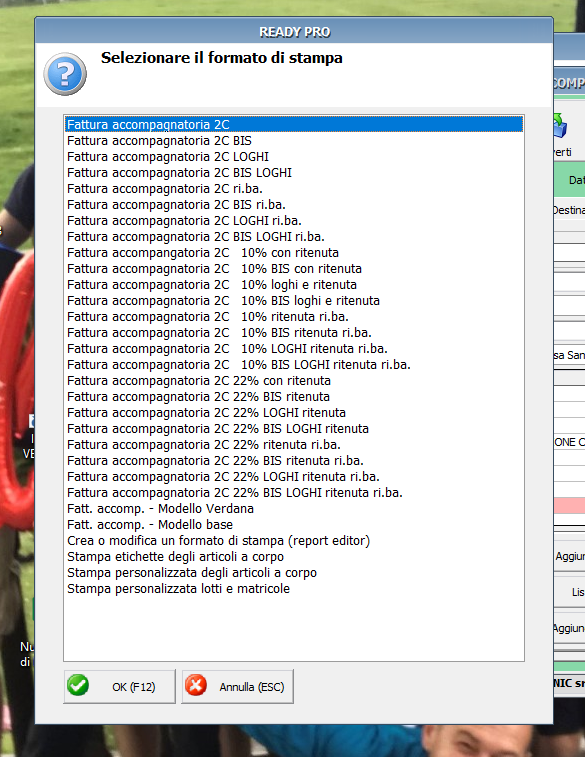Choose Stampa personalizzata lotti e matricole
Viewport: 585px width, 757px height.
point(294,589)
